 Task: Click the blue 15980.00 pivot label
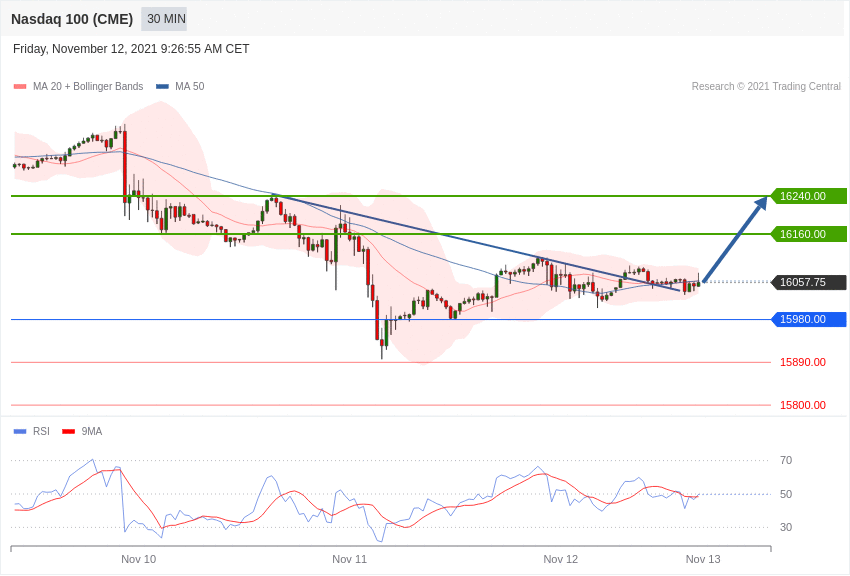[x=808, y=319]
